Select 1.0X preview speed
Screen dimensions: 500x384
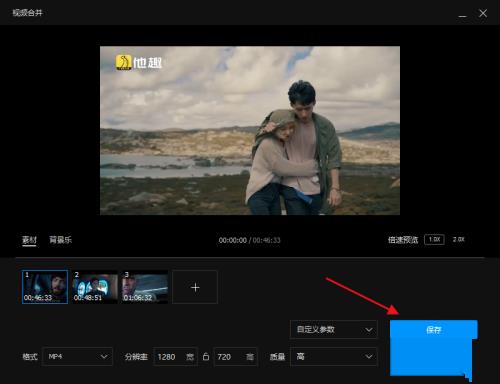[x=434, y=239]
